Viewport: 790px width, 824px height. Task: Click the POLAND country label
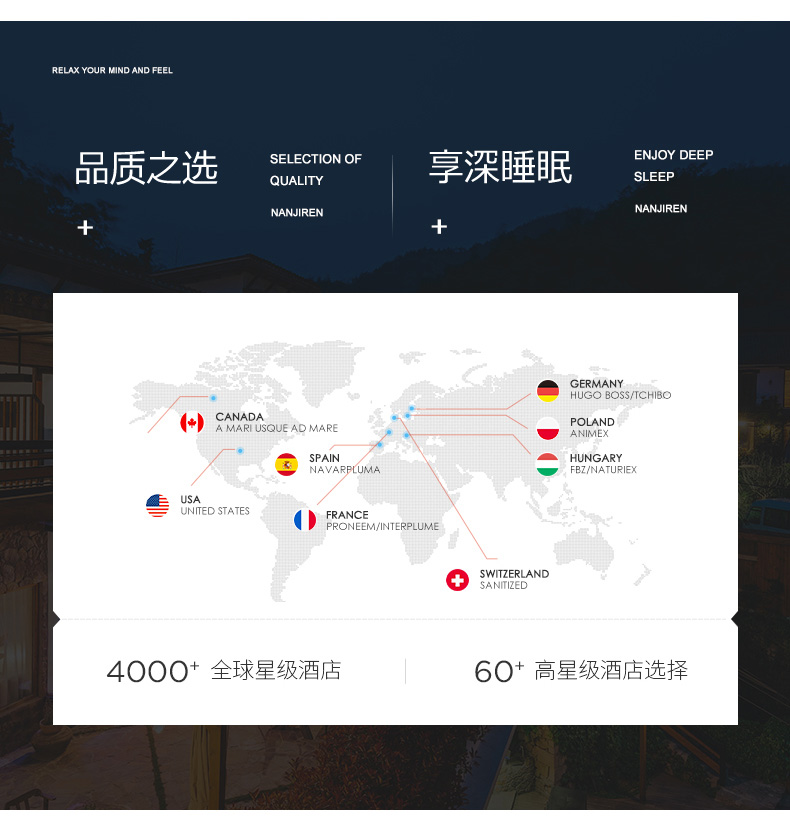click(592, 422)
